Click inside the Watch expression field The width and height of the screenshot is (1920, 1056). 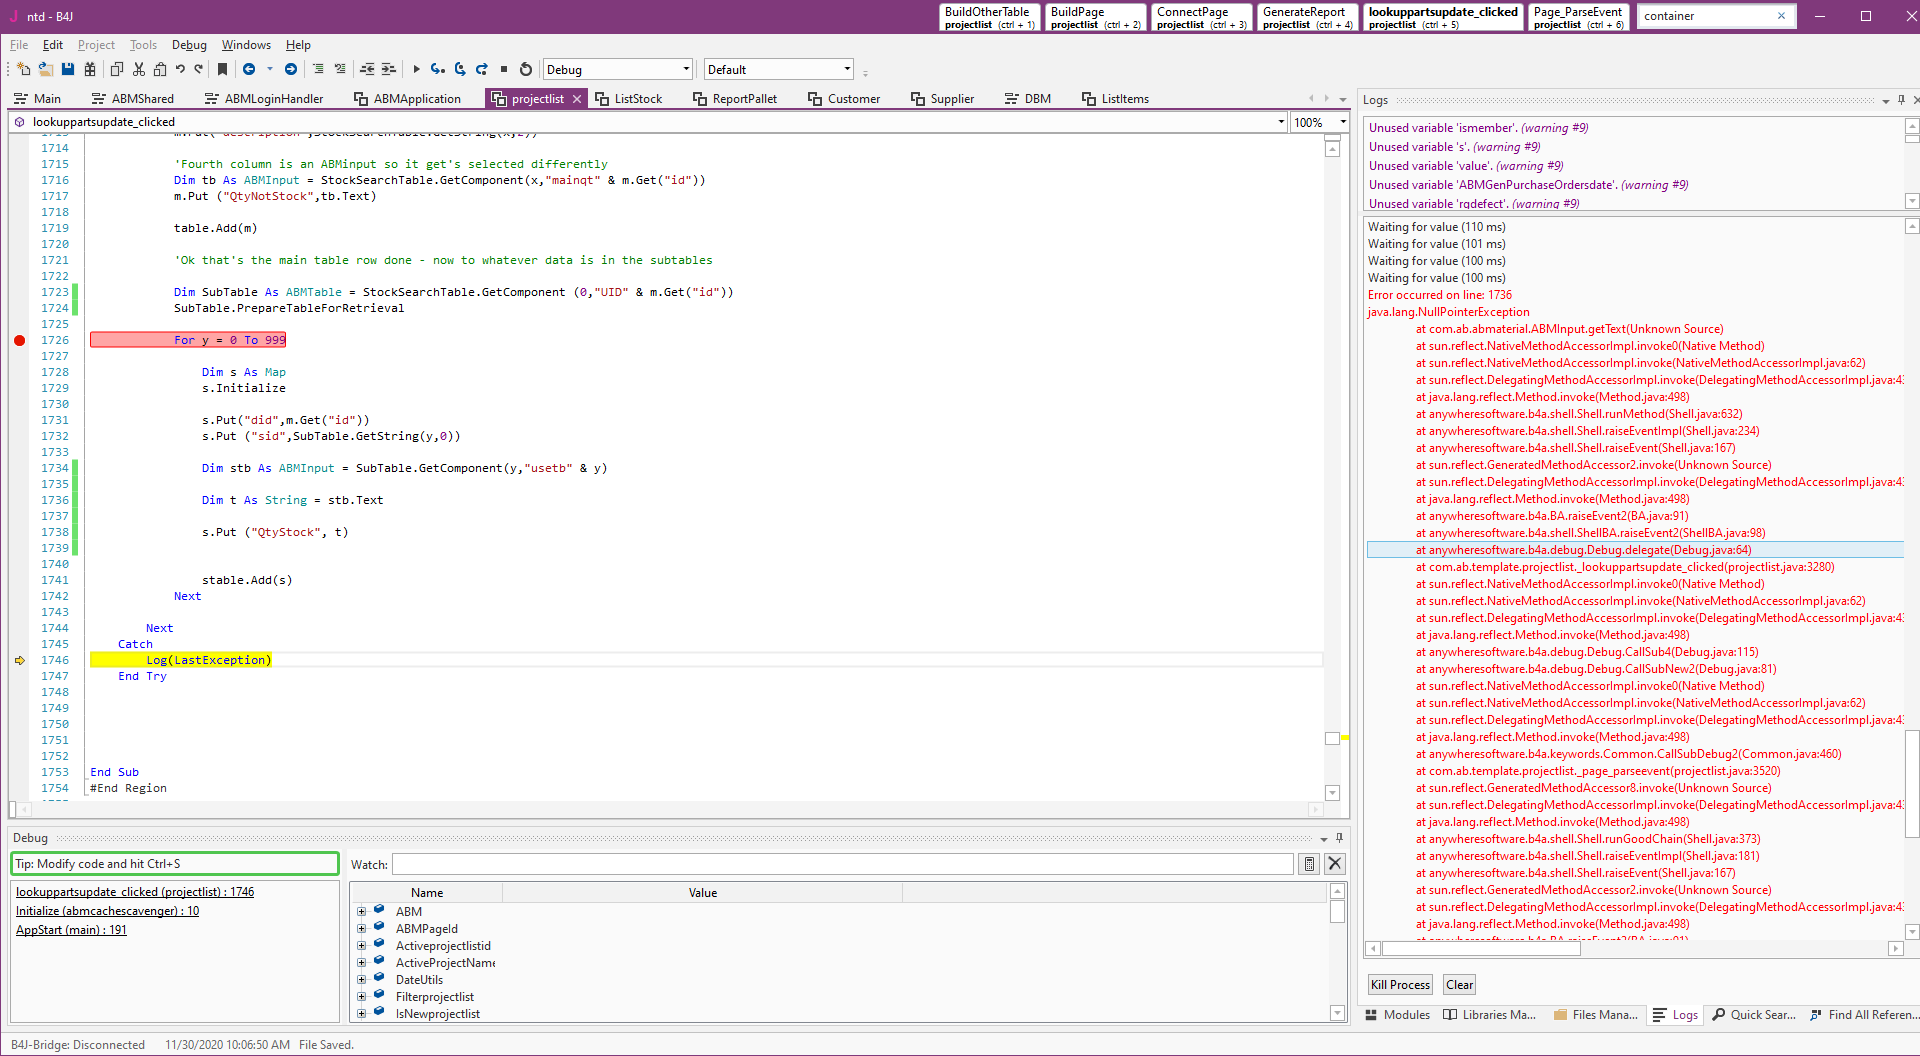click(800, 863)
